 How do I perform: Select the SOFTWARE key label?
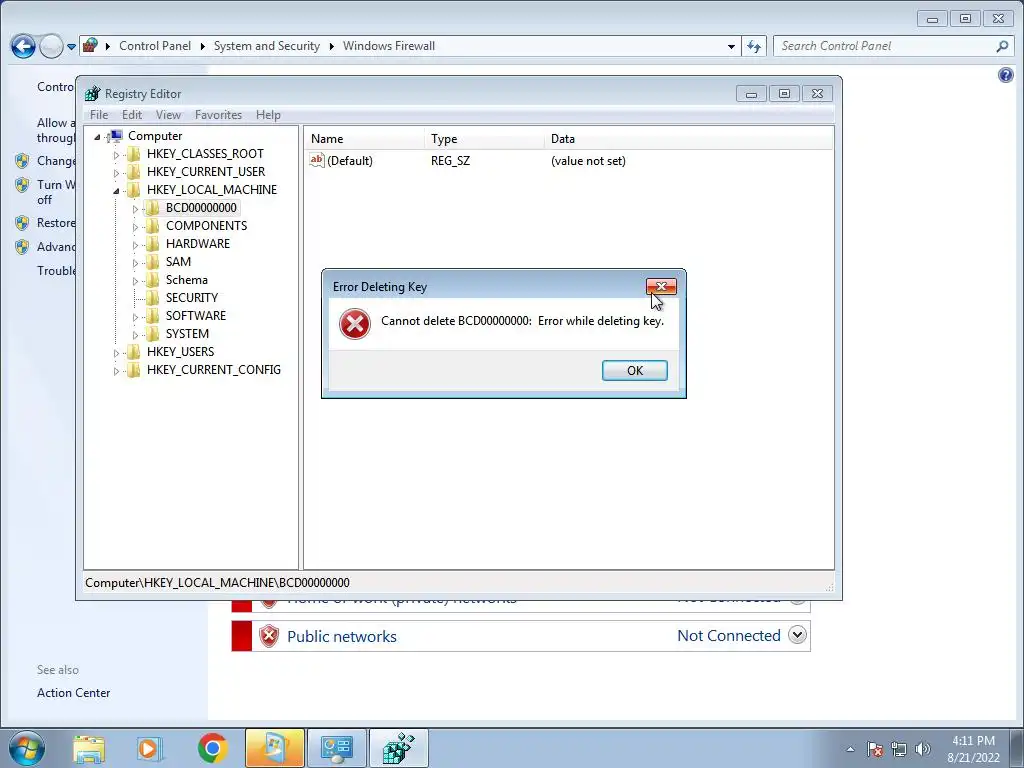(x=195, y=315)
